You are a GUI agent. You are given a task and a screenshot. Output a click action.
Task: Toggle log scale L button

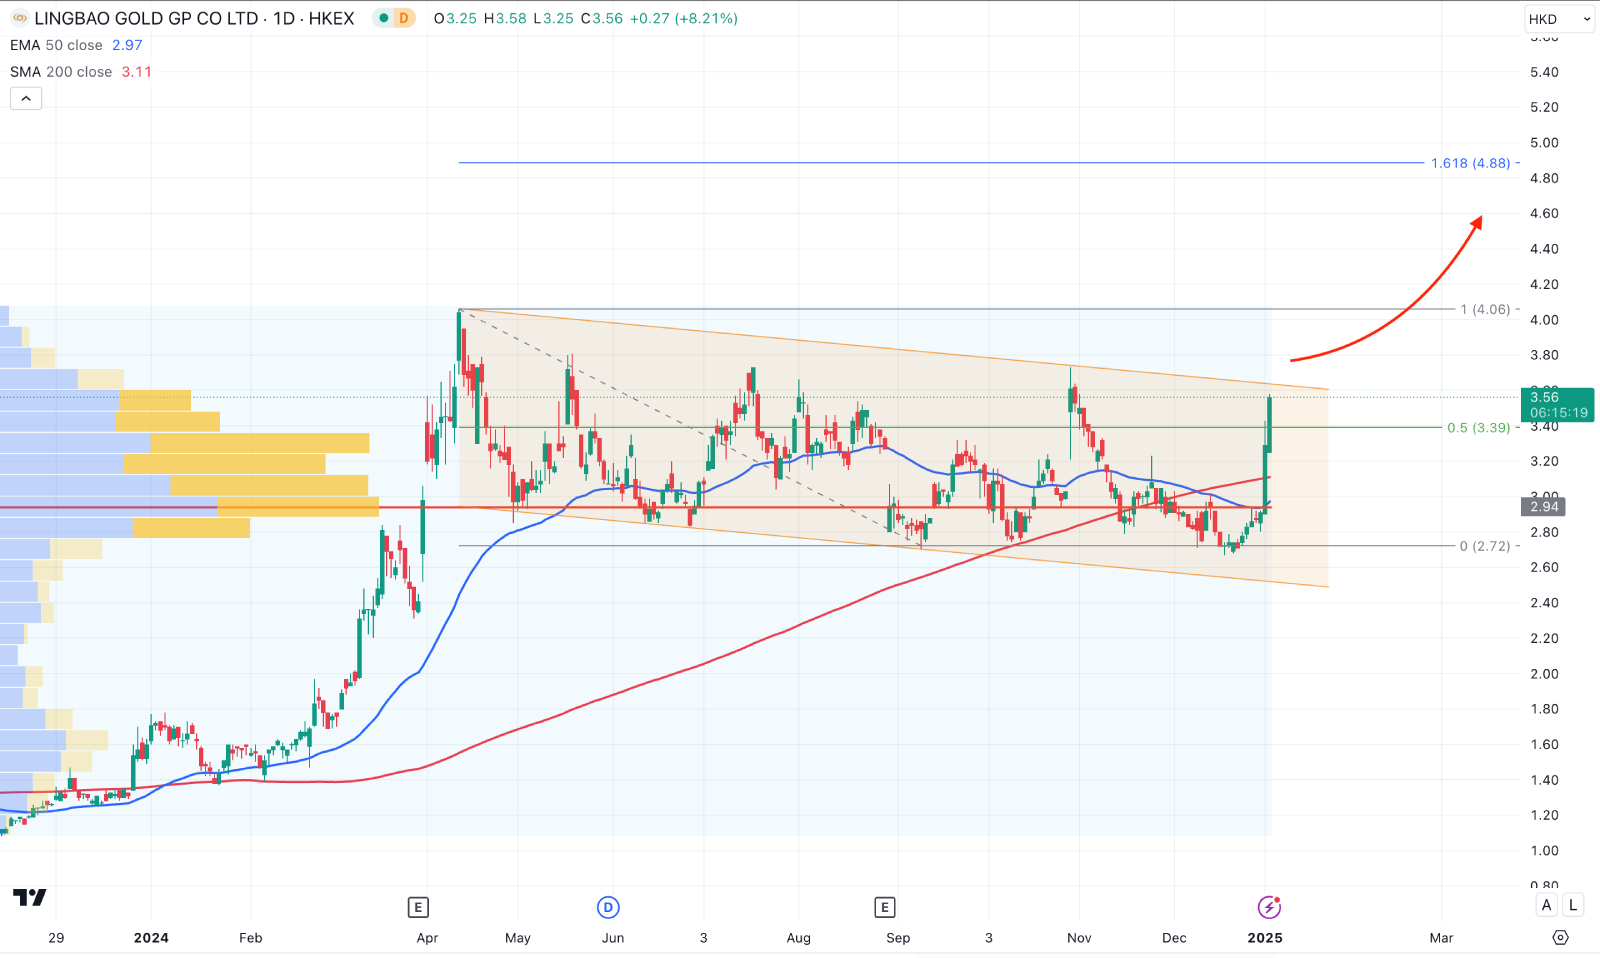[1573, 905]
